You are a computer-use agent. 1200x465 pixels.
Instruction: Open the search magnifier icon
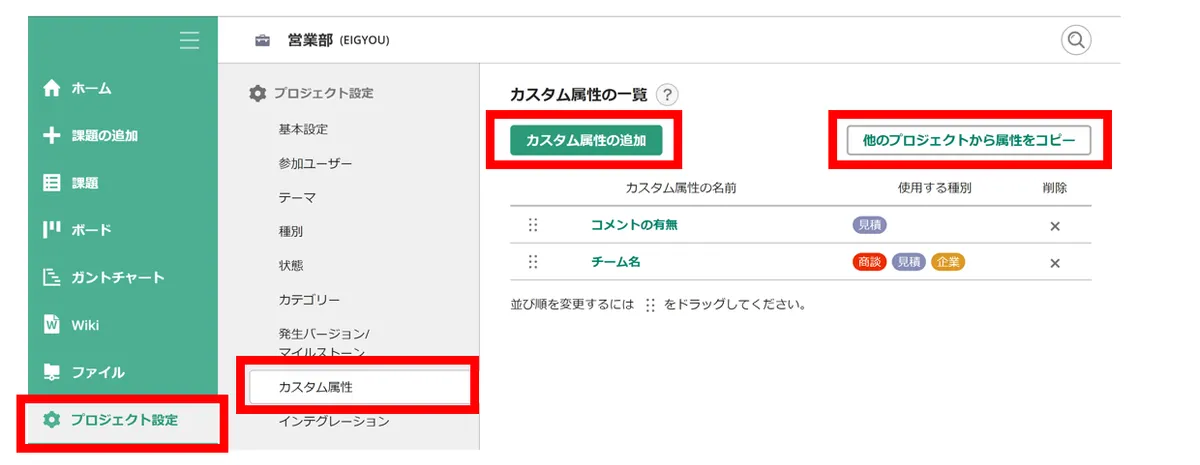click(1076, 40)
